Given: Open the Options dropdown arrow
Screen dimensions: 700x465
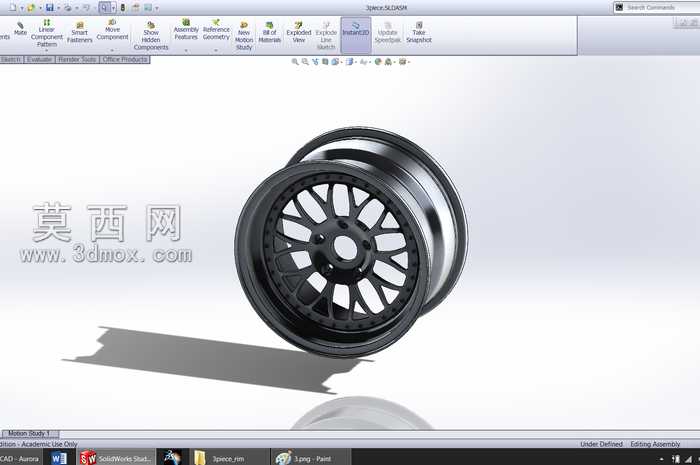Looking at the screenshot, I should (156, 8).
